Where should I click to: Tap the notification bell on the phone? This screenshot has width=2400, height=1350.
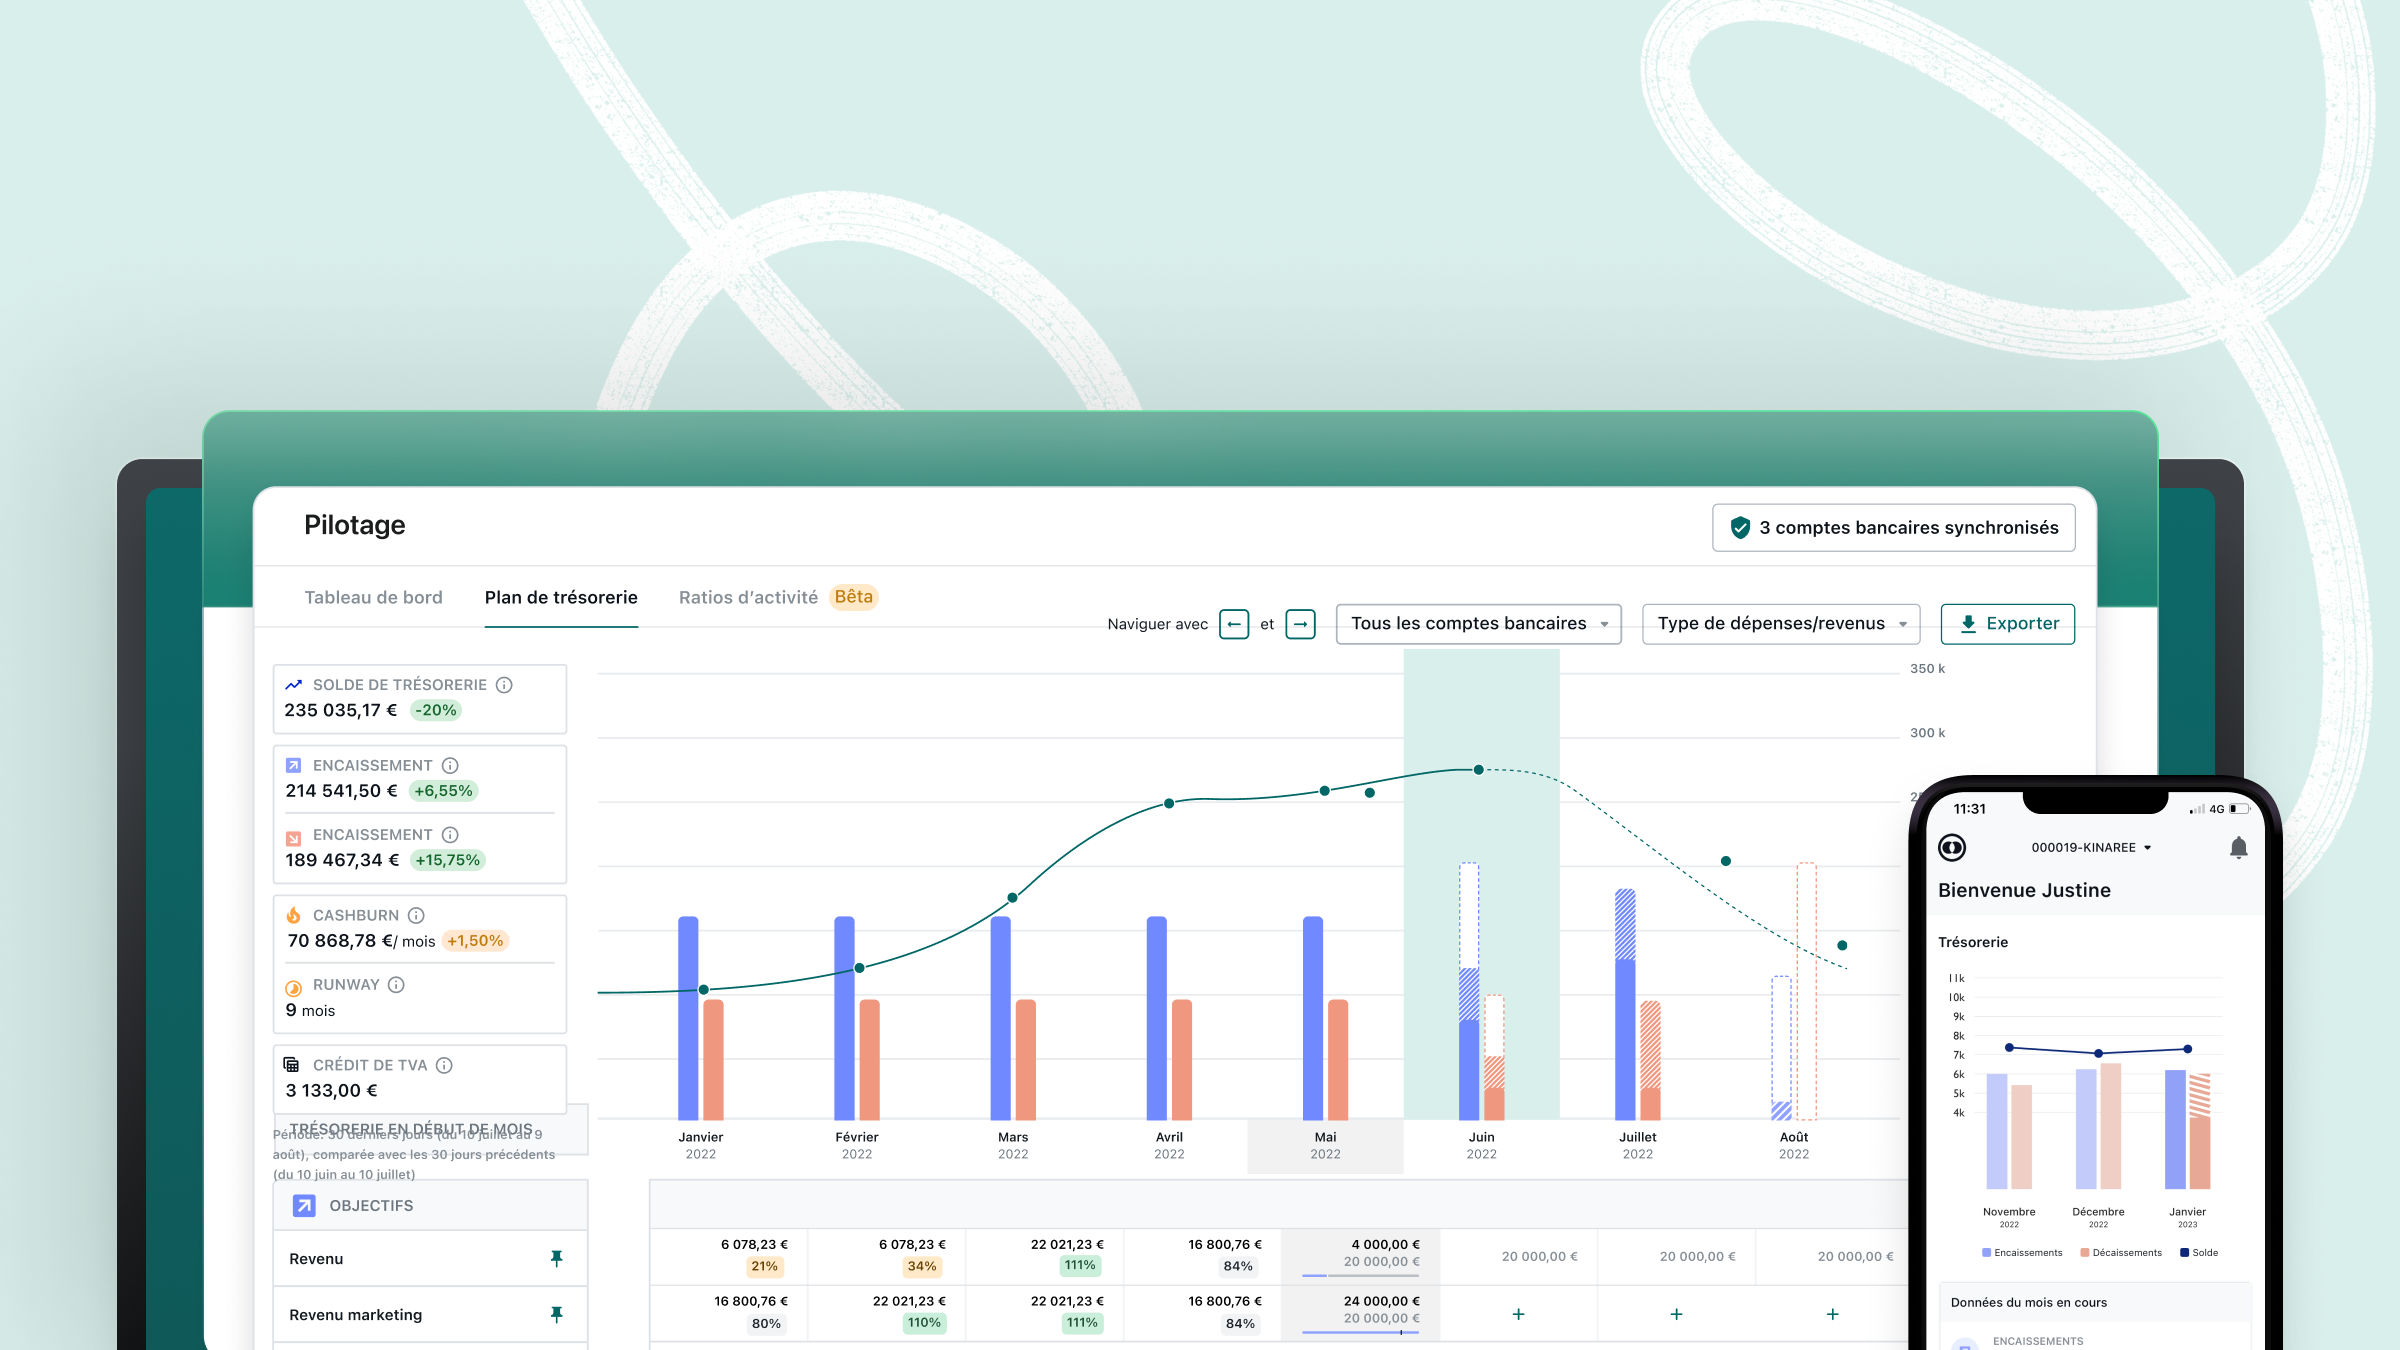pyautogui.click(x=2238, y=848)
